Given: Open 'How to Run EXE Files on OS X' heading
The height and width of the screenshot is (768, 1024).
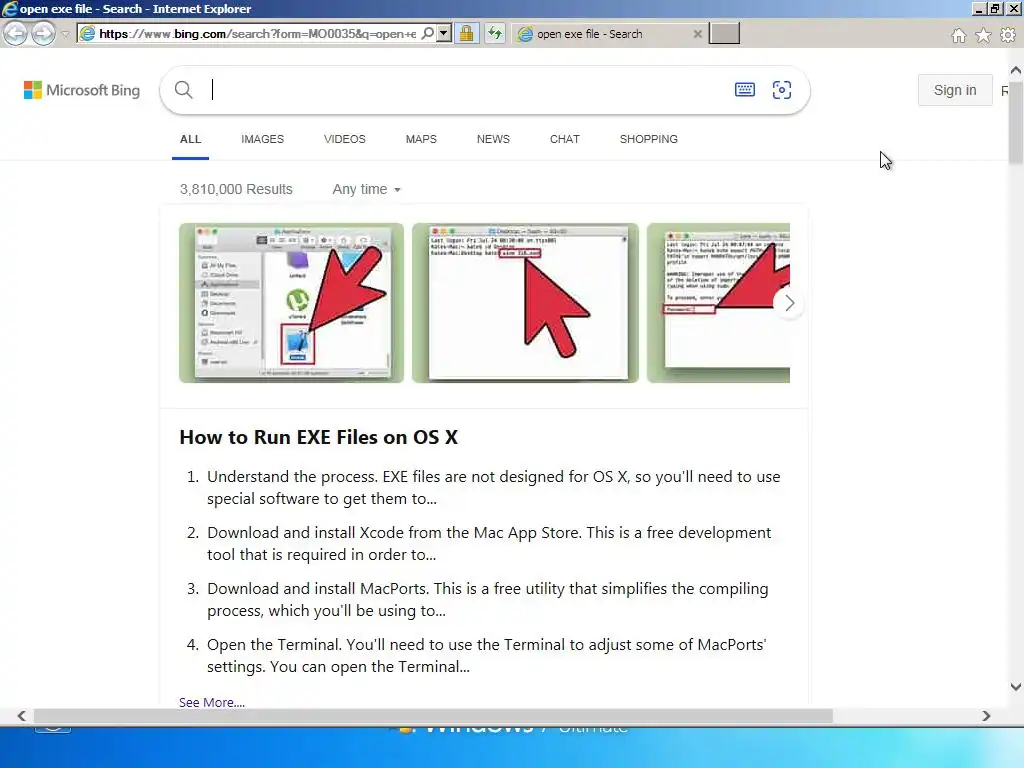Looking at the screenshot, I should pos(319,437).
